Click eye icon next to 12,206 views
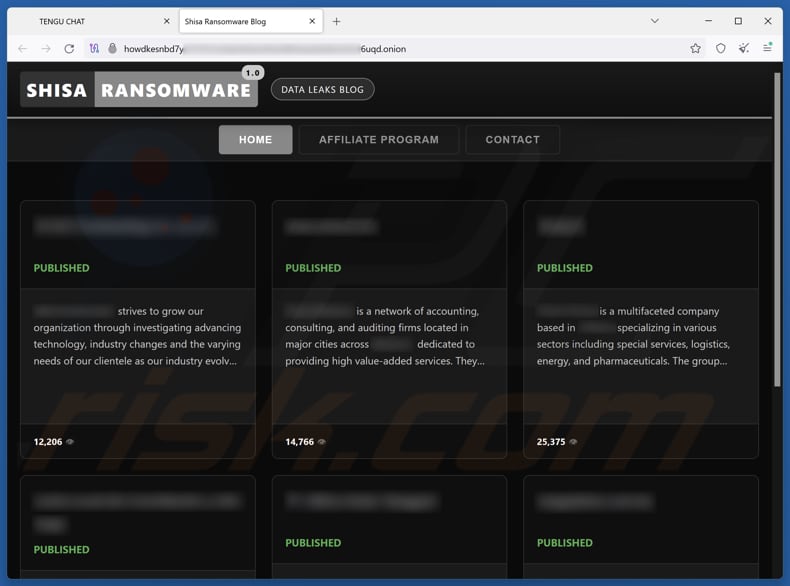The image size is (790, 586). [x=70, y=442]
